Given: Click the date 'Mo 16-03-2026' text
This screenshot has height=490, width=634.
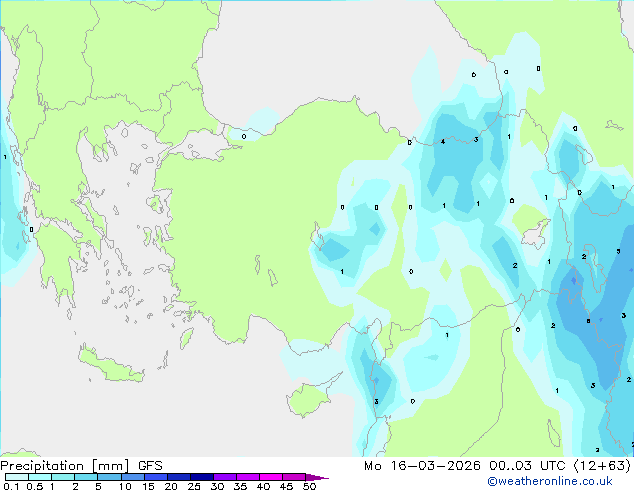Looking at the screenshot, I should point(422,466).
